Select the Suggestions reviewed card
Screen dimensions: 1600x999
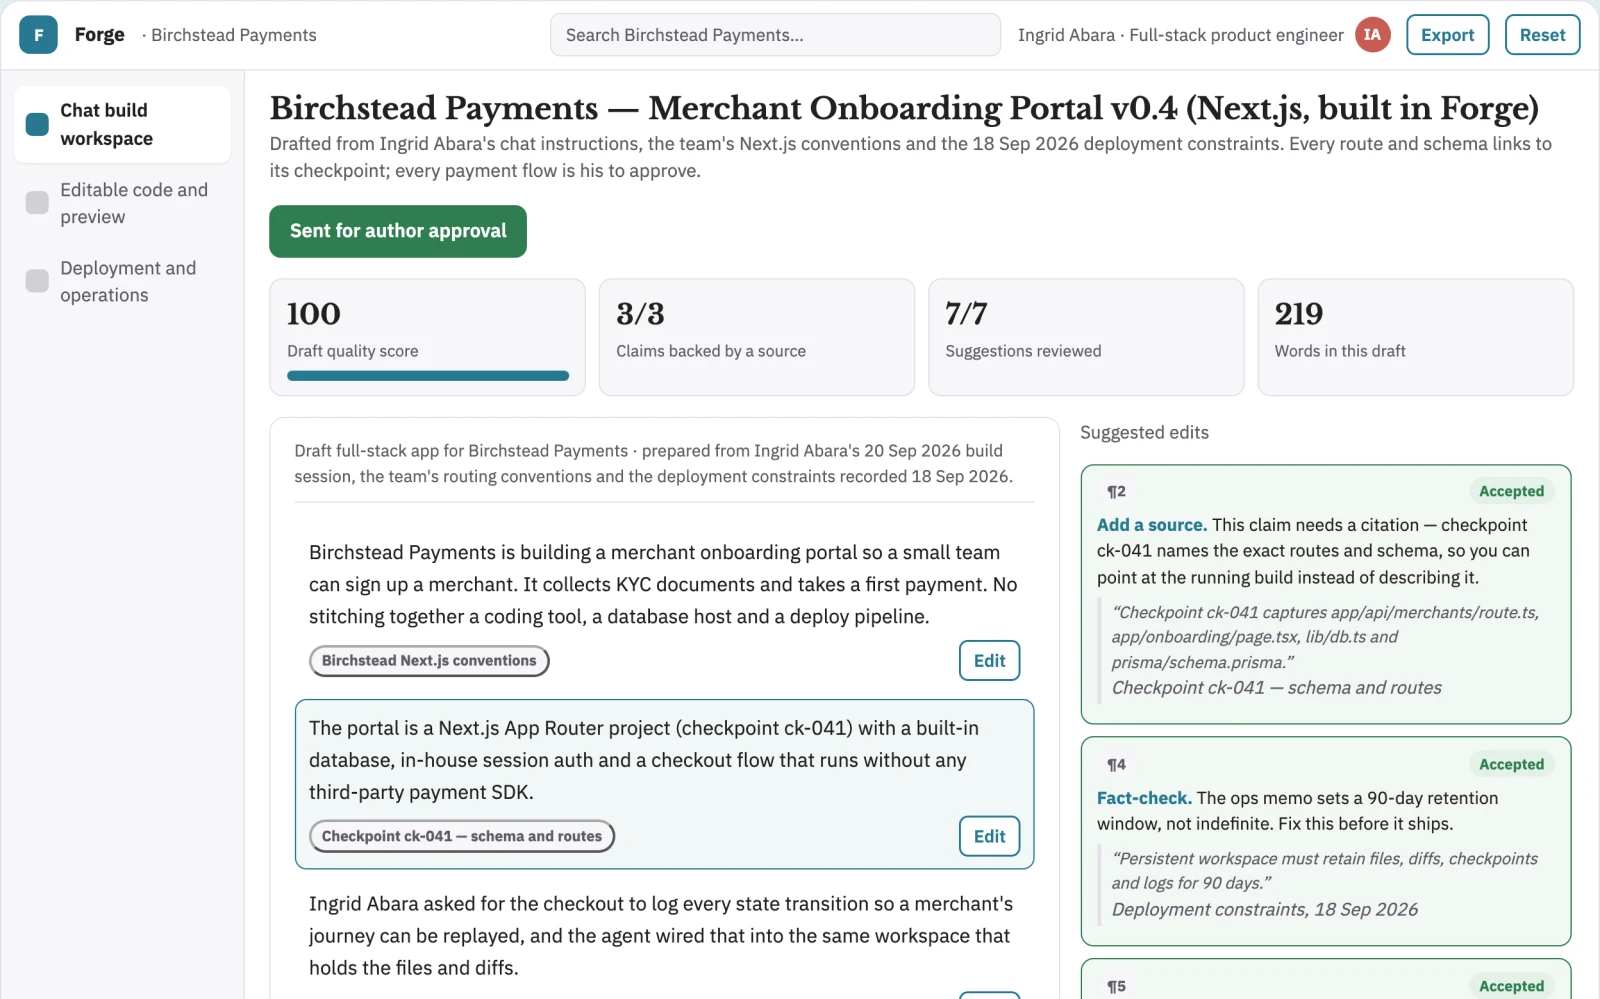pos(1086,337)
